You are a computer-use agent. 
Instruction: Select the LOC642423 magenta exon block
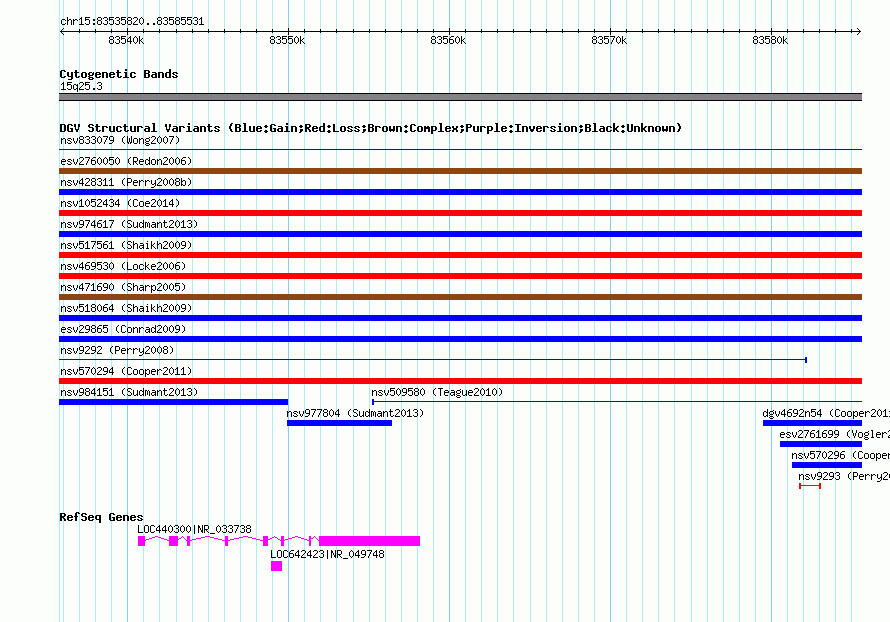tap(276, 566)
